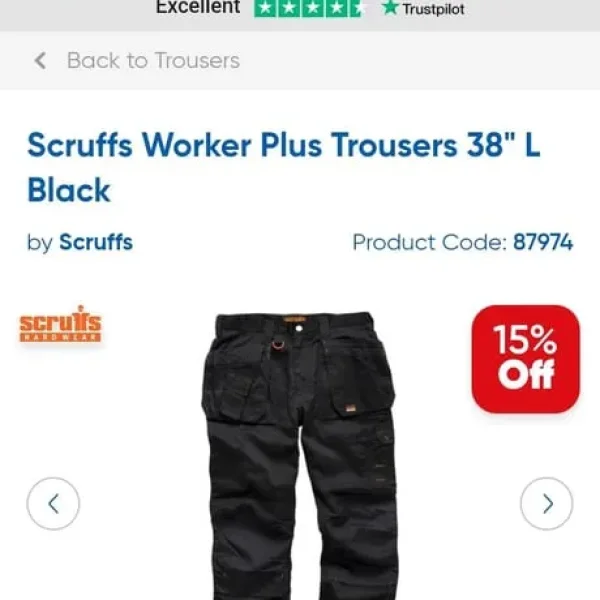Show previous product image with left arrow
600x600 pixels.
53,504
